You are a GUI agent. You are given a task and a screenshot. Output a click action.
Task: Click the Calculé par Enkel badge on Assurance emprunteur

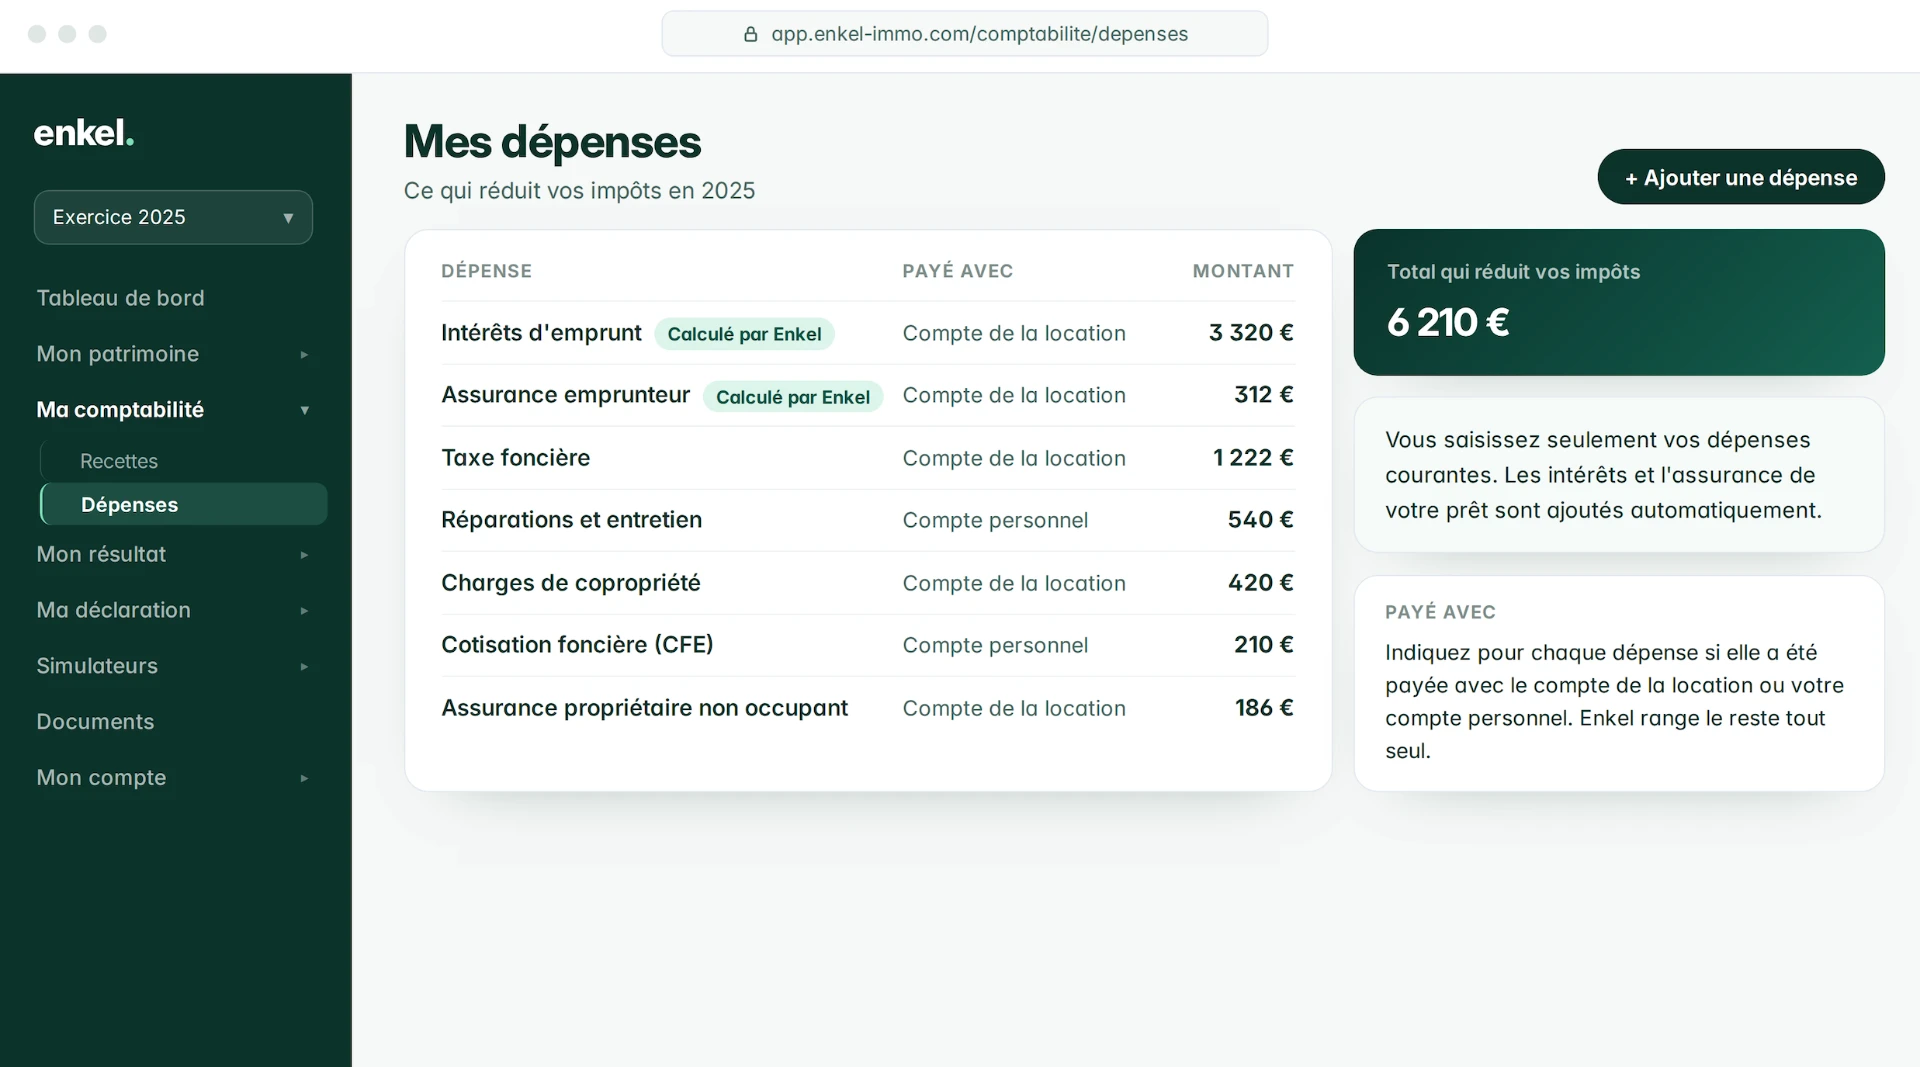tap(793, 397)
